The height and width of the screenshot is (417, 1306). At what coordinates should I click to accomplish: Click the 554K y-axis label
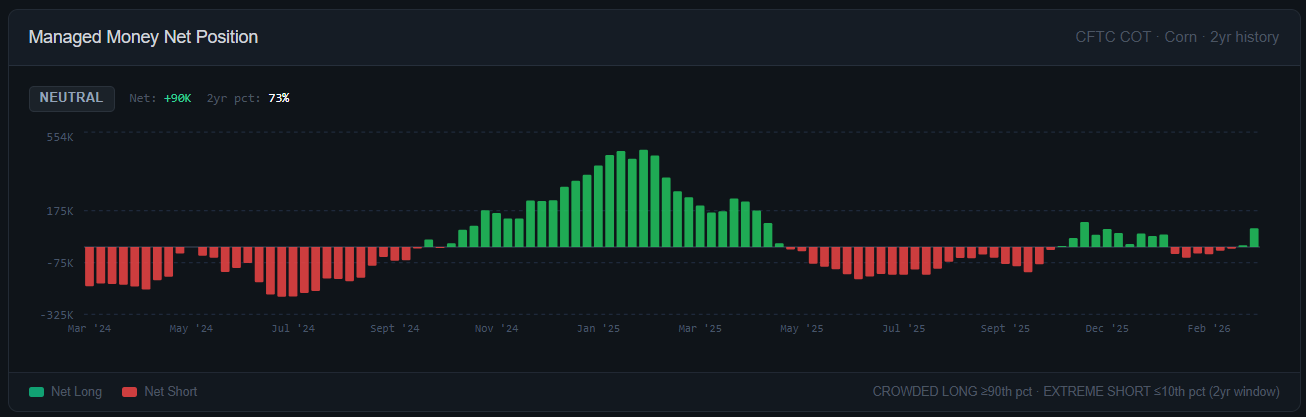[x=60, y=137]
